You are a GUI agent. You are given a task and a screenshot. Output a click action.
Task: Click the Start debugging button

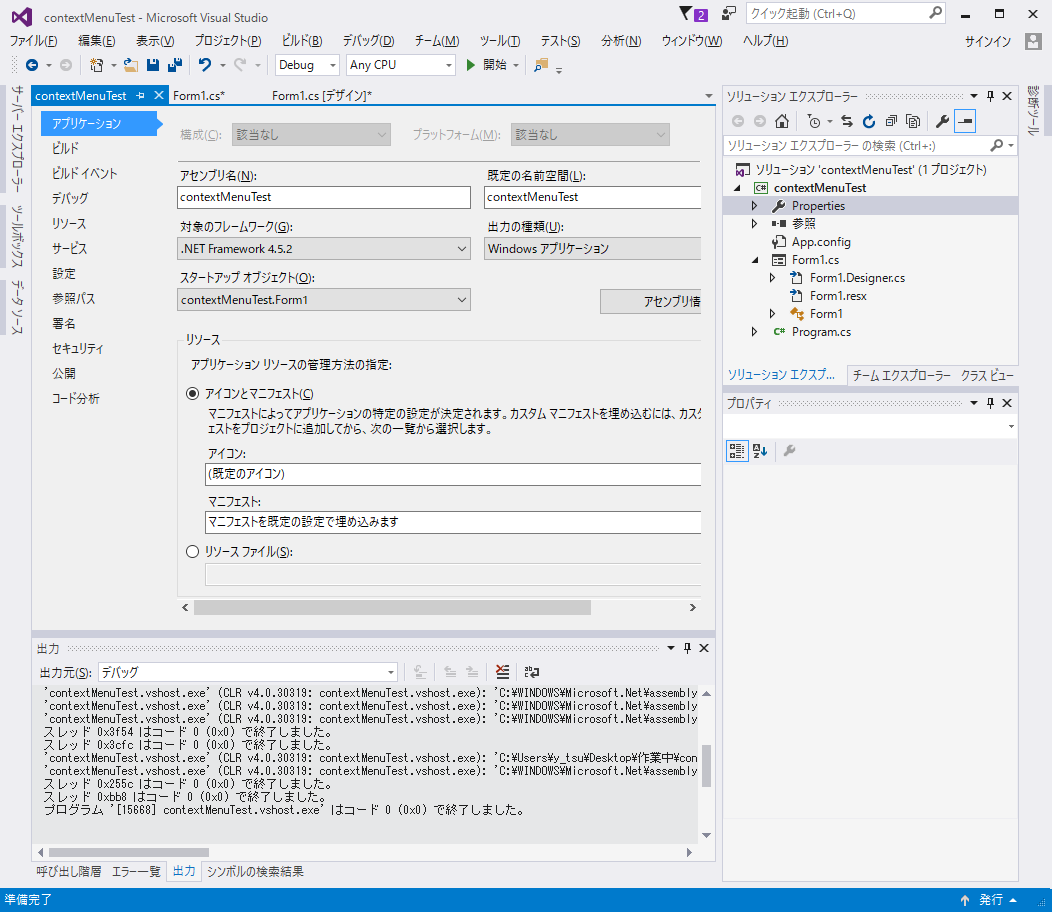[492, 65]
